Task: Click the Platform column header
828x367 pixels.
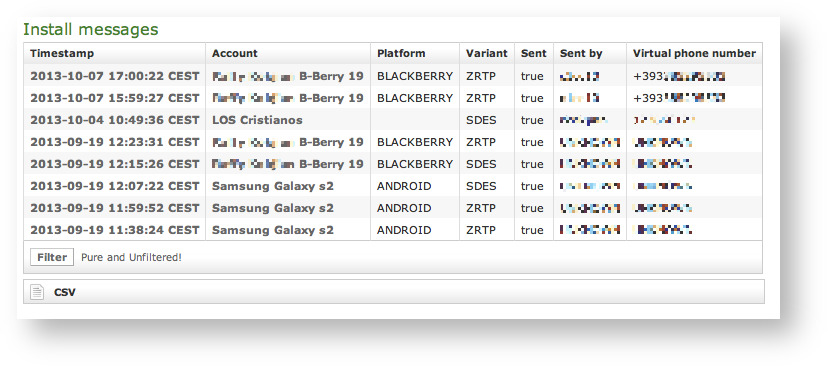Action: pos(401,53)
